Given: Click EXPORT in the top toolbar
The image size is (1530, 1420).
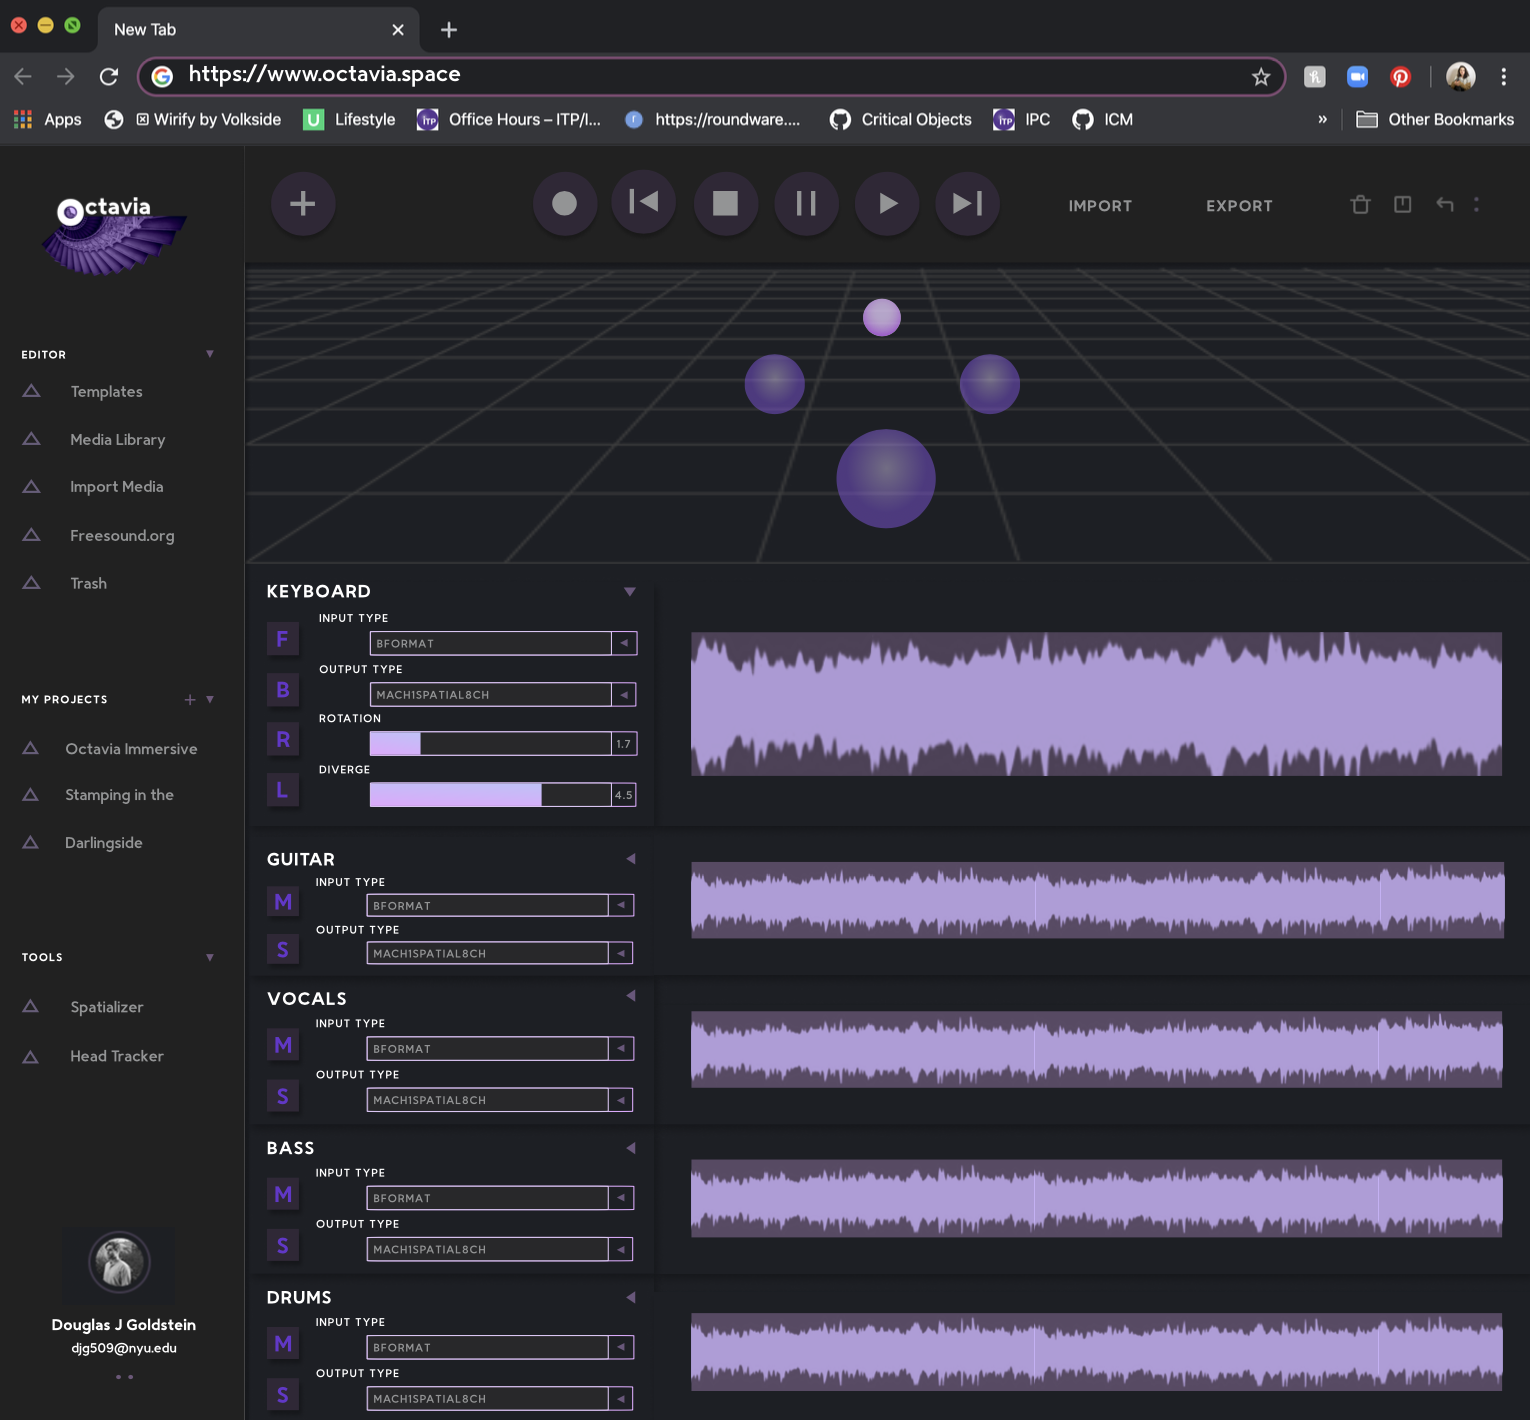Looking at the screenshot, I should click(x=1239, y=206).
